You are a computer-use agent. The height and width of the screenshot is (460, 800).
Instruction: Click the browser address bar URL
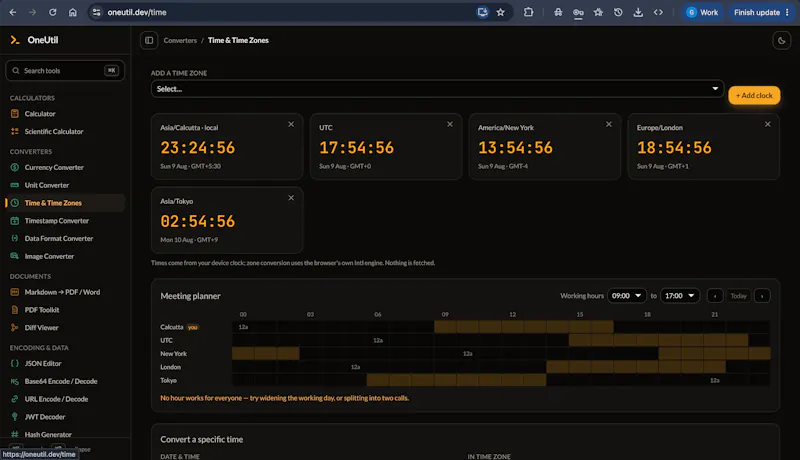(x=137, y=12)
